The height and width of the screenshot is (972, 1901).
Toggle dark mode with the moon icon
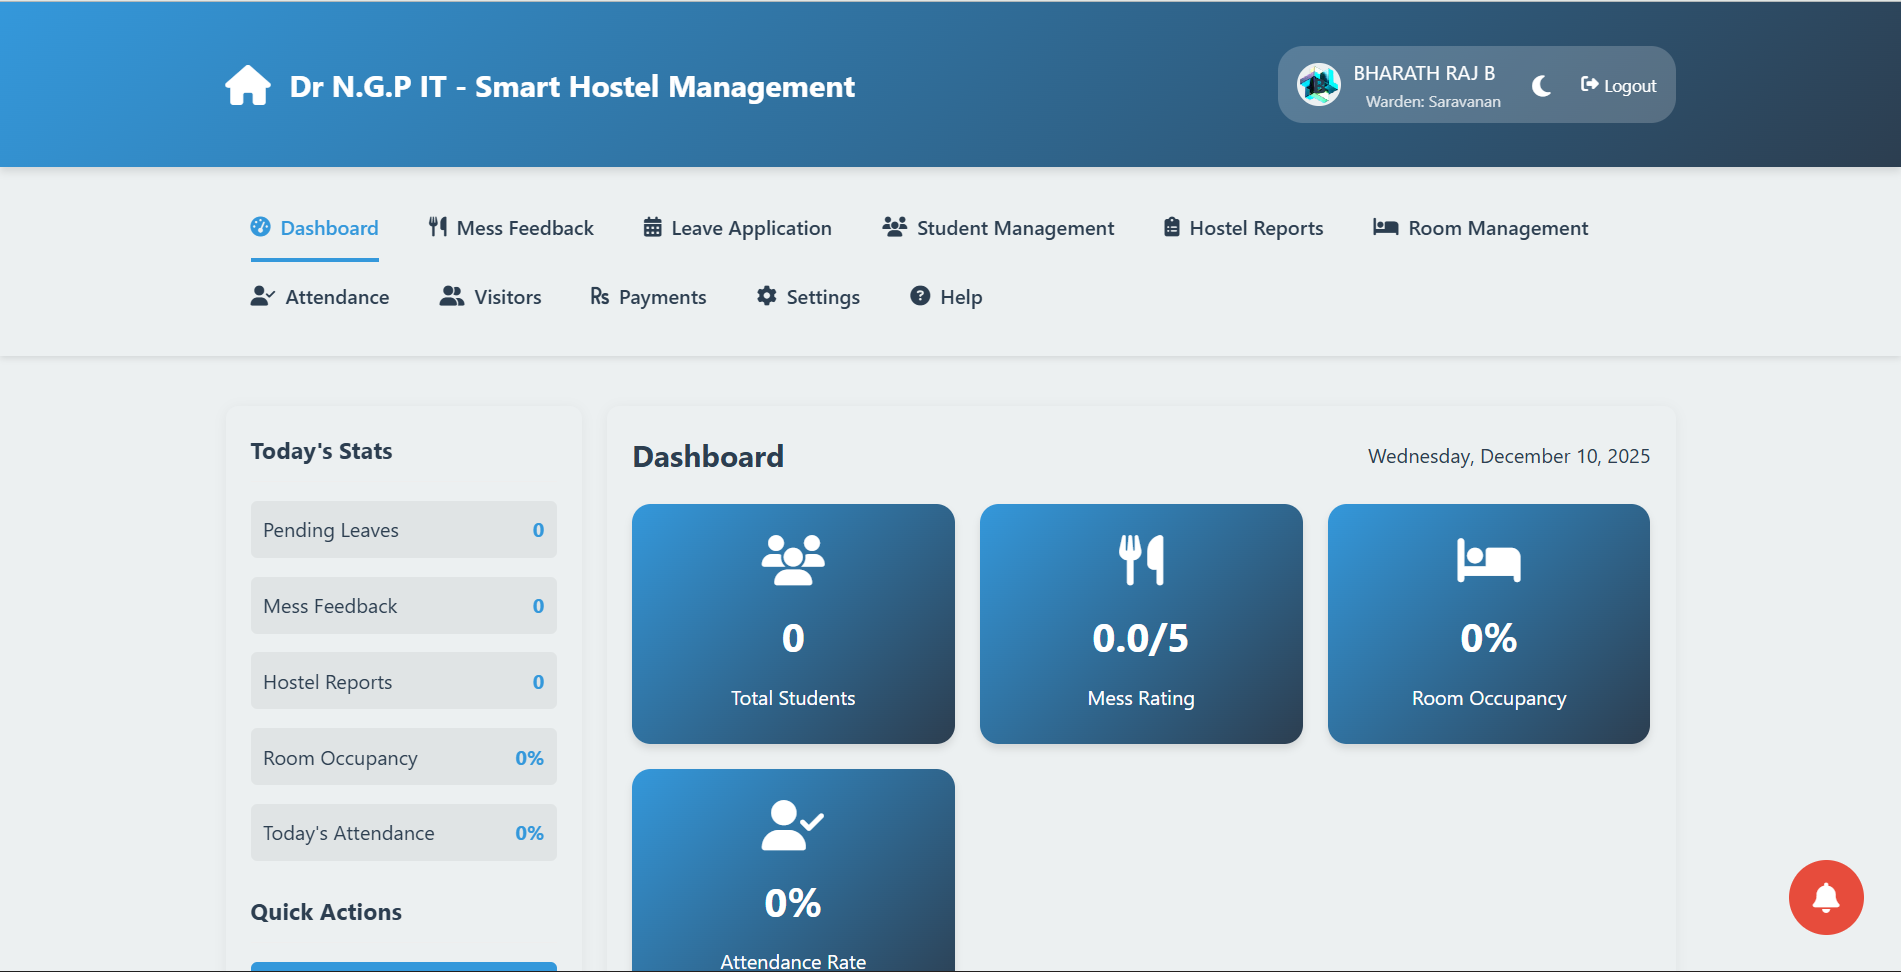[1540, 85]
